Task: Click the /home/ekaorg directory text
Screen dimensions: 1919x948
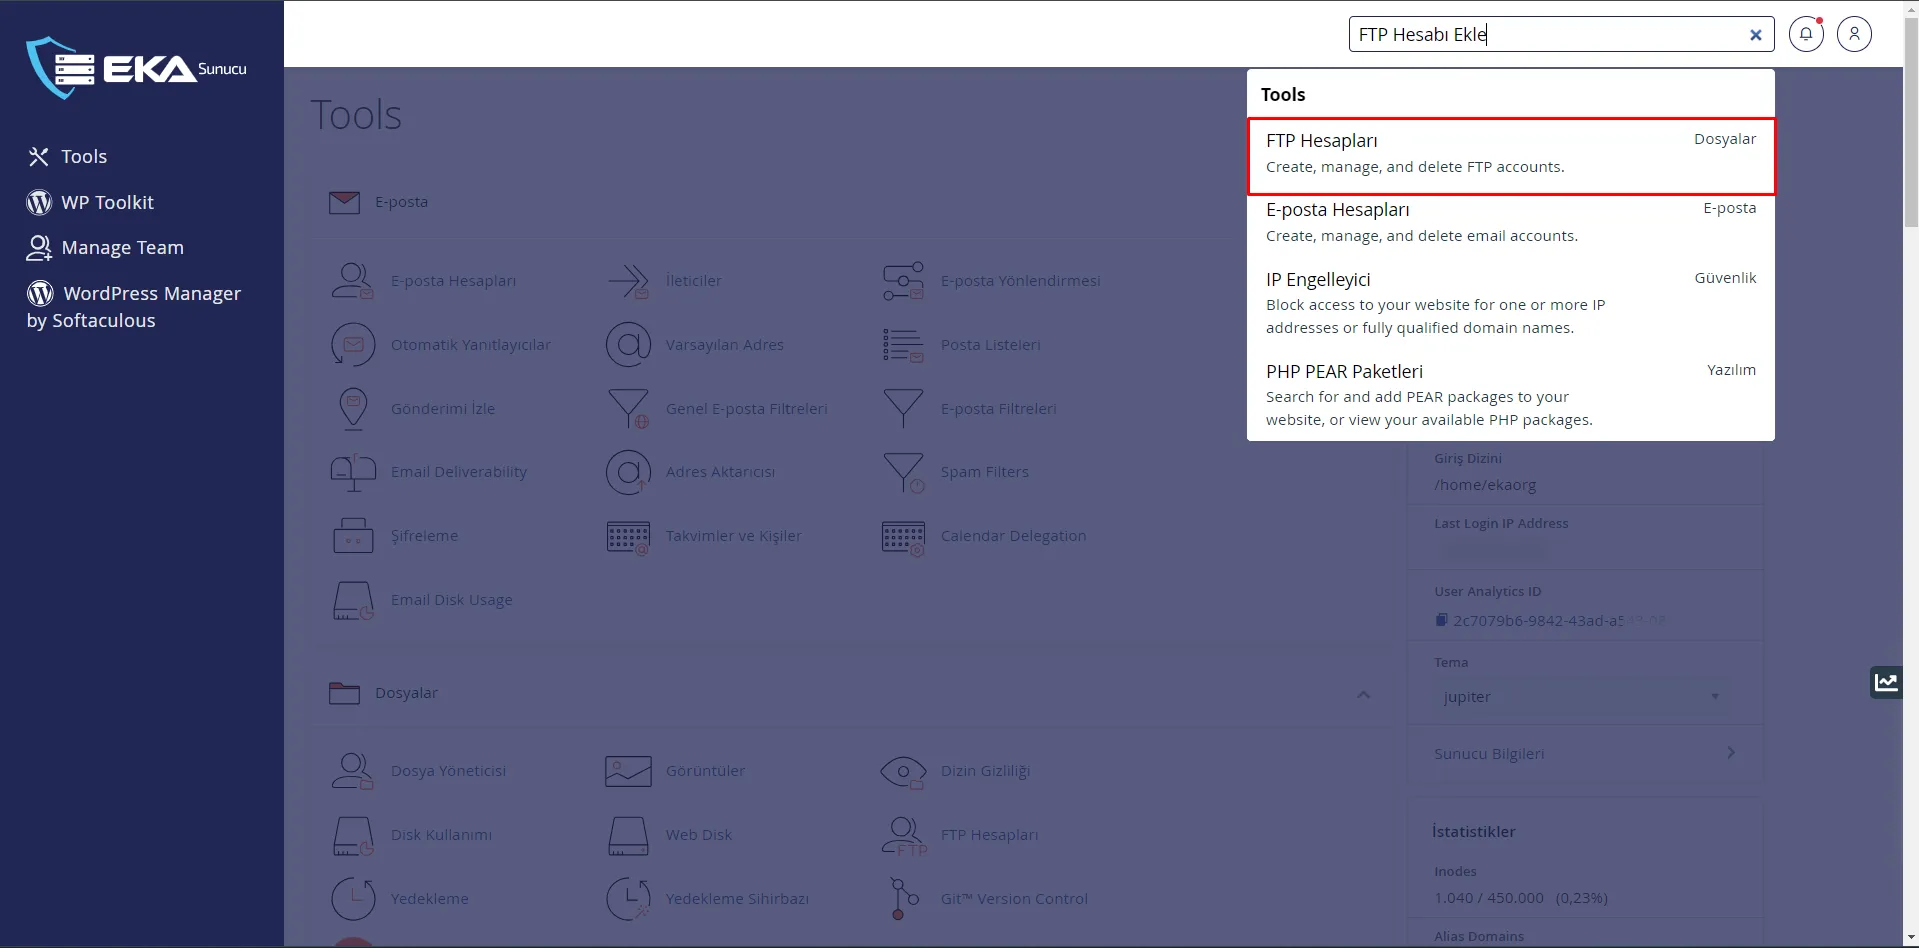Action: tap(1485, 485)
